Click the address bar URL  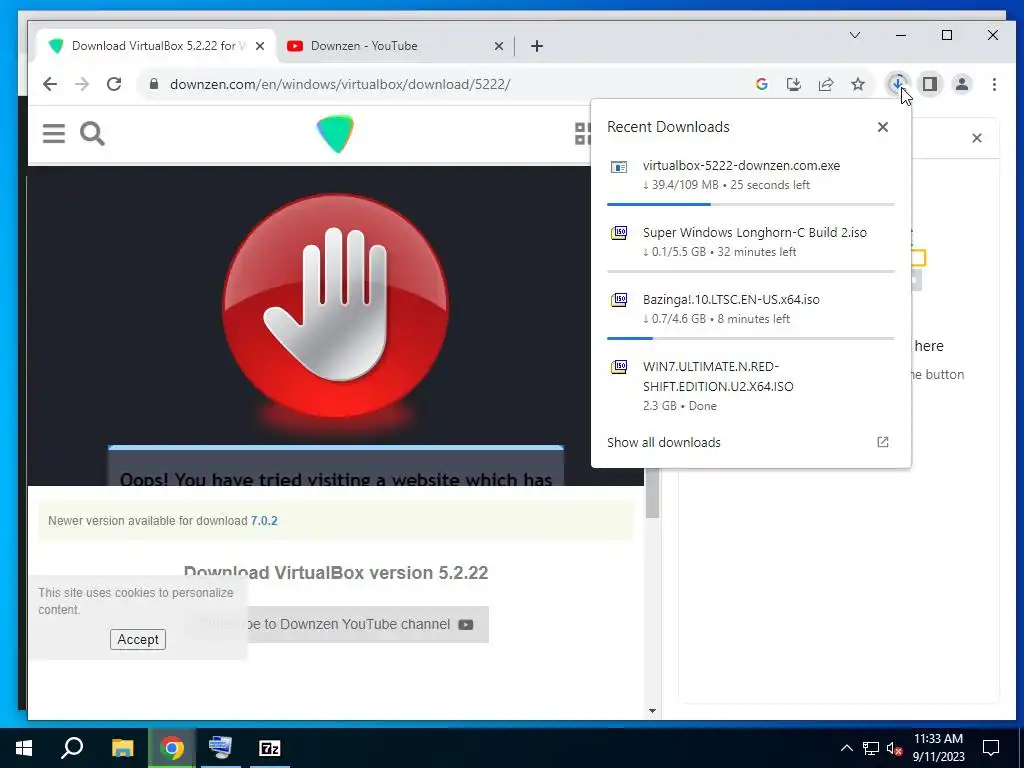[340, 84]
